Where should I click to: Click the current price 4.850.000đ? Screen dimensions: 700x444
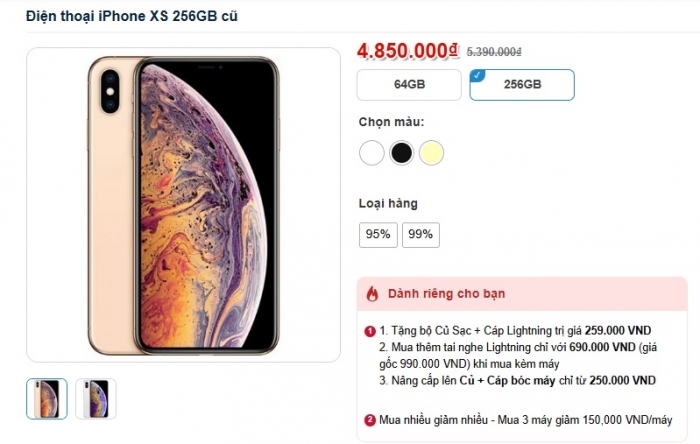(407, 50)
